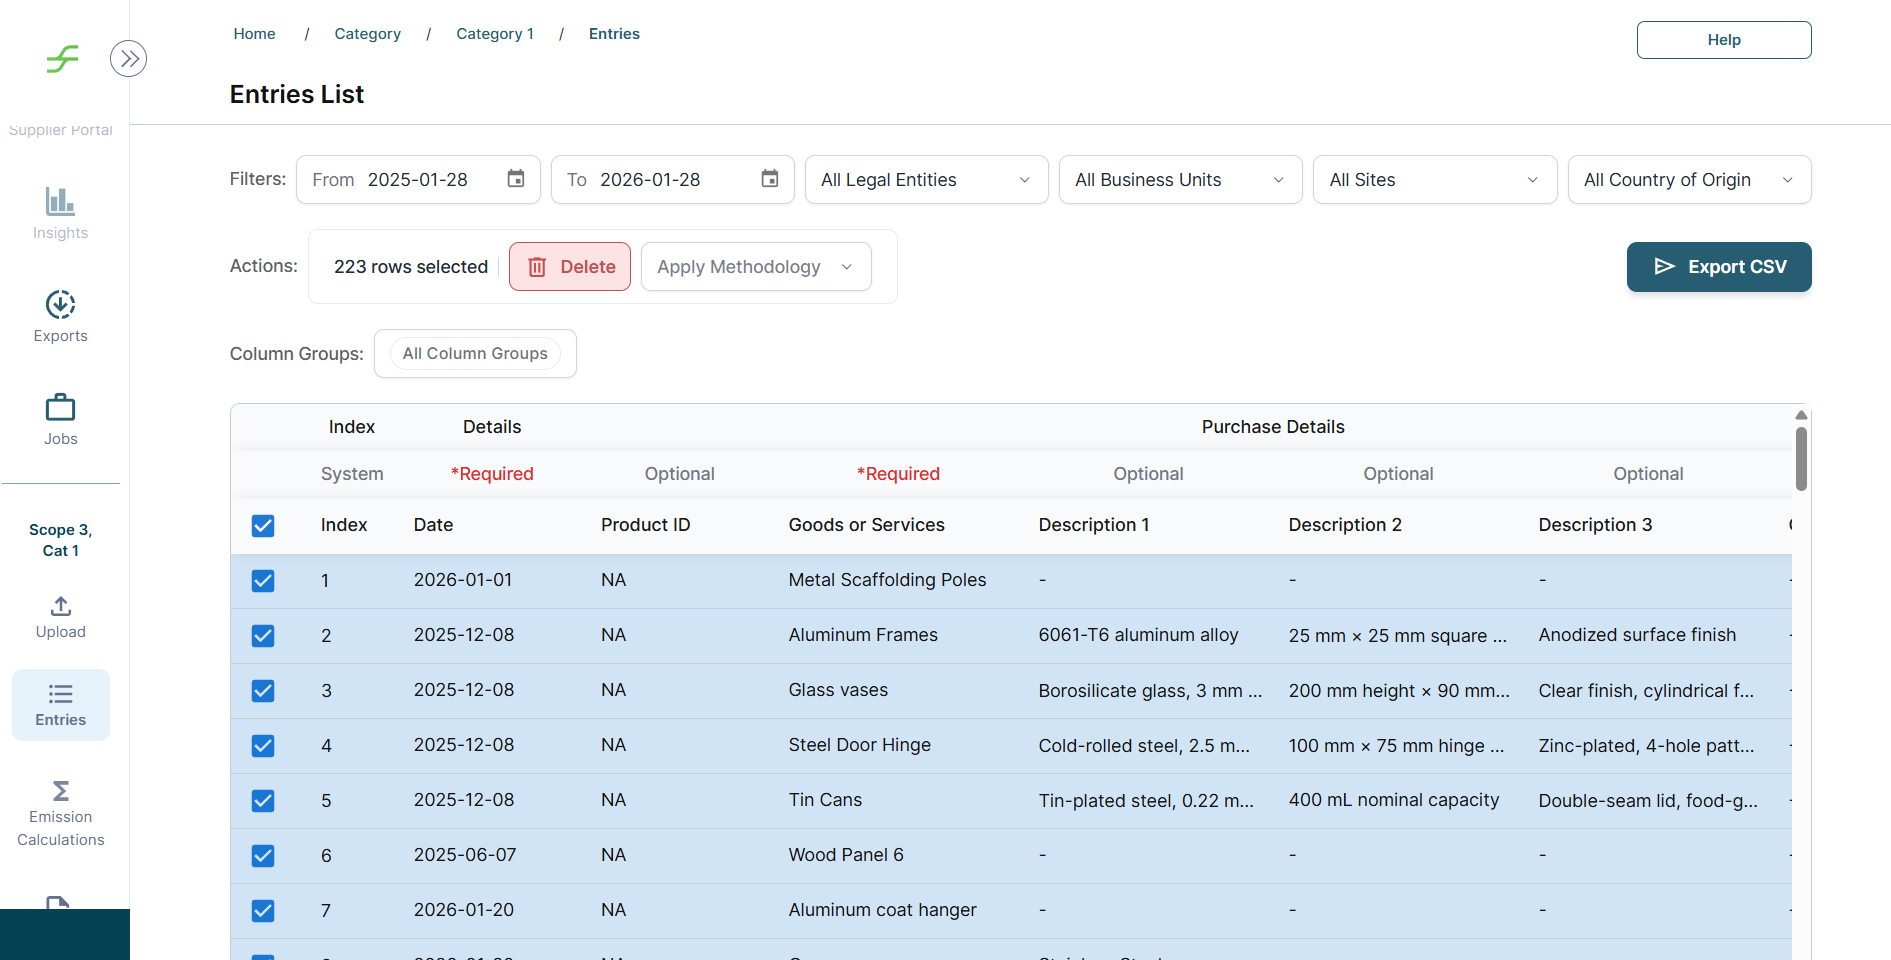
Task: Open the Upload icon in sidebar
Action: tap(60, 606)
